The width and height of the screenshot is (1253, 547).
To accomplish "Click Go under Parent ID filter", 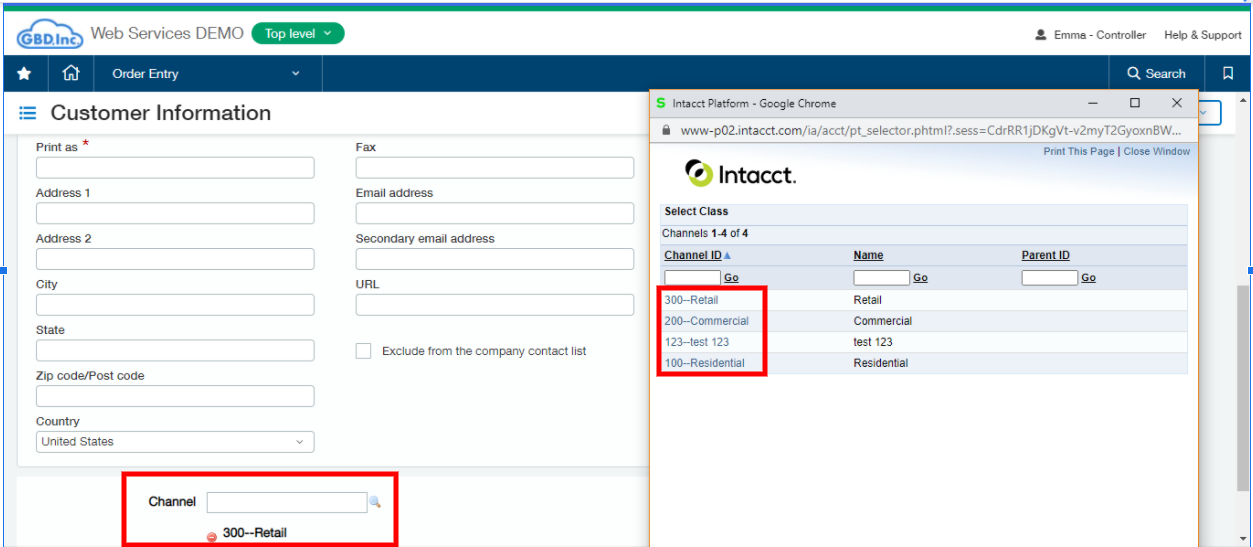I will (1088, 278).
